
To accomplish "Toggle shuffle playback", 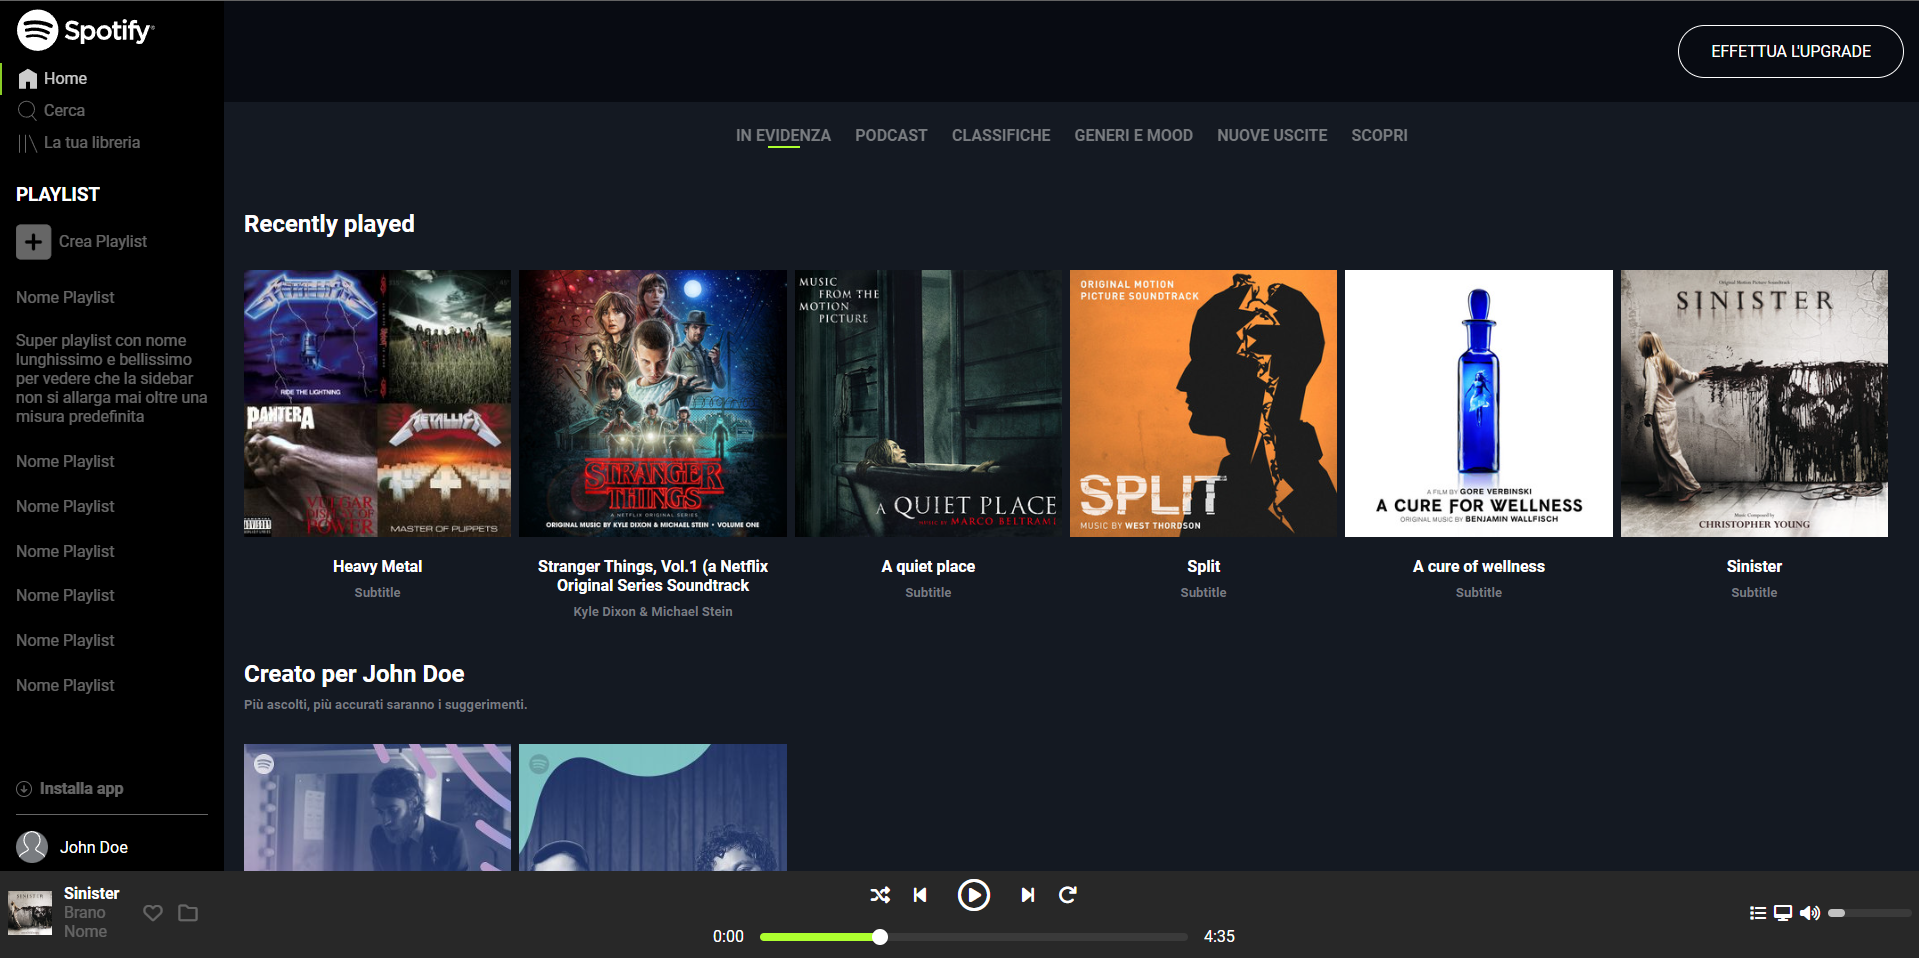I will click(x=880, y=895).
